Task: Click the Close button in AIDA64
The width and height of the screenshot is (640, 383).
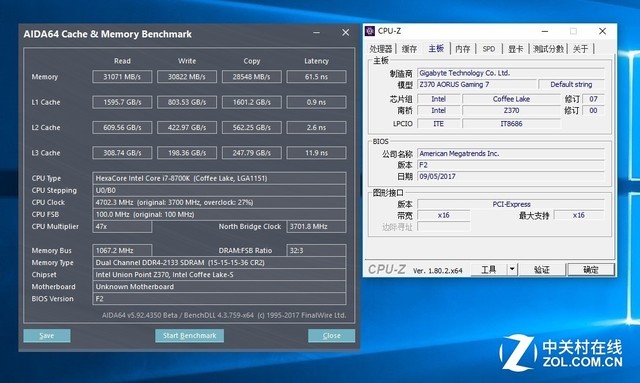Action: click(x=331, y=336)
